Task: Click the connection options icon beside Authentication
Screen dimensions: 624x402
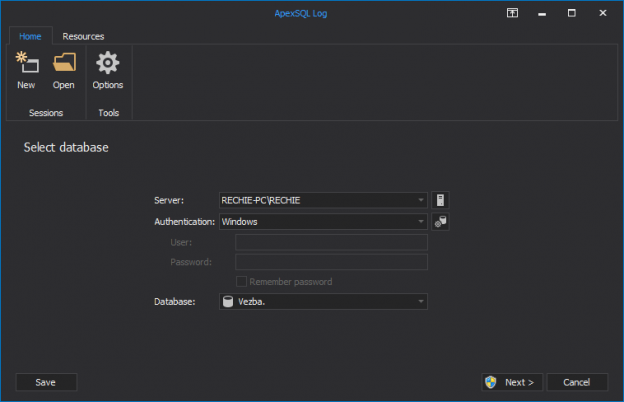Action: (440, 222)
